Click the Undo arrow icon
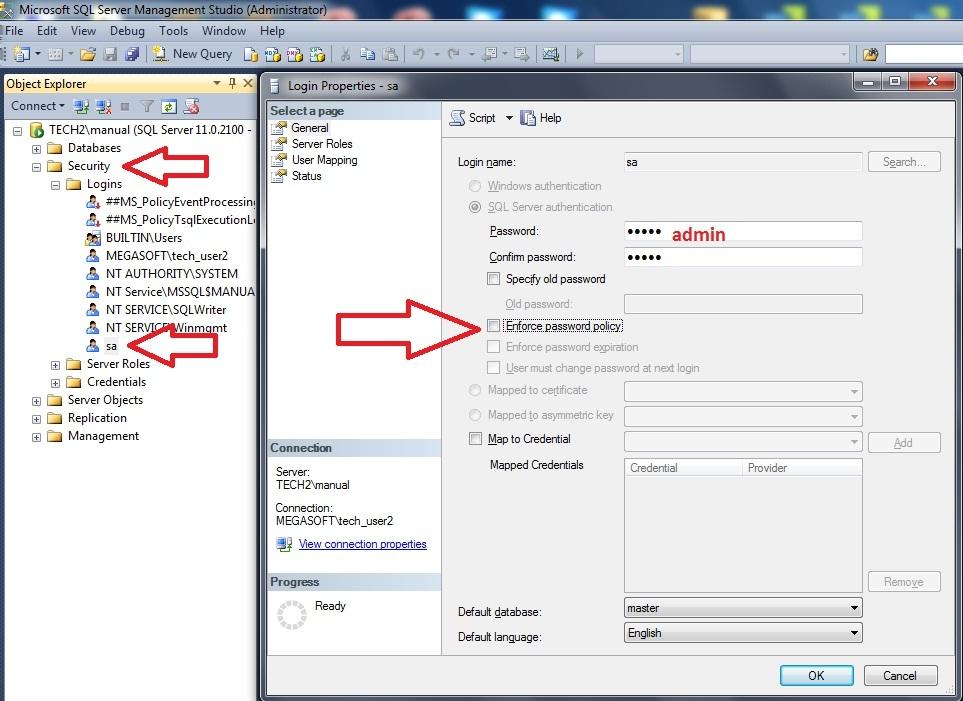The height and width of the screenshot is (701, 963). (x=419, y=54)
